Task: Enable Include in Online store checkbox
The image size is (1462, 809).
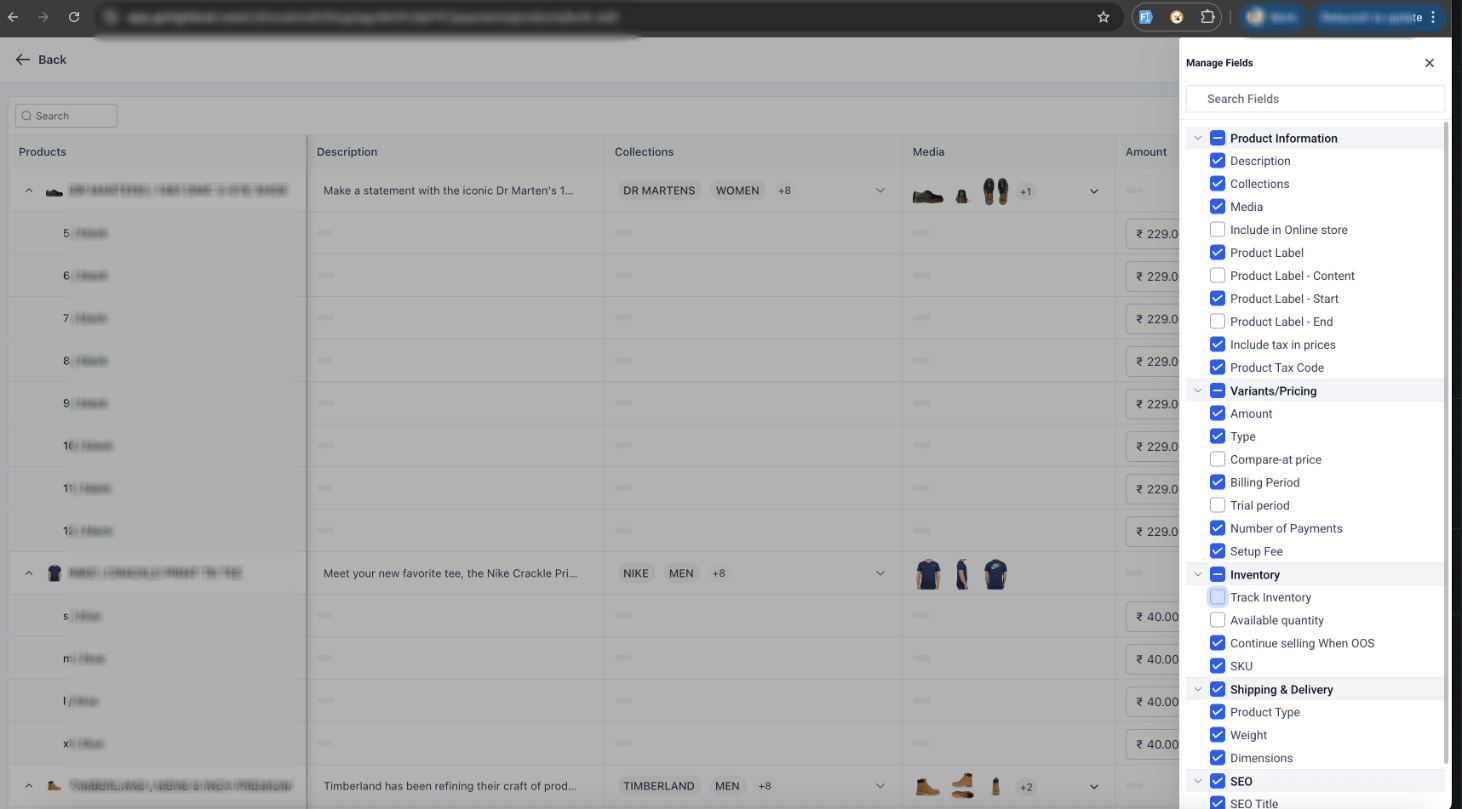Action: tap(1217, 230)
